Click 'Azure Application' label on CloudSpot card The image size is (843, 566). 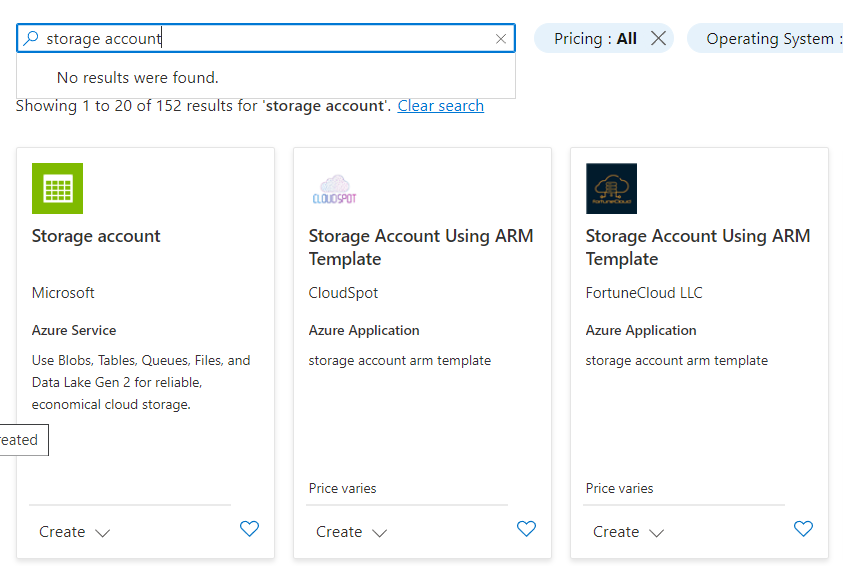coord(364,330)
